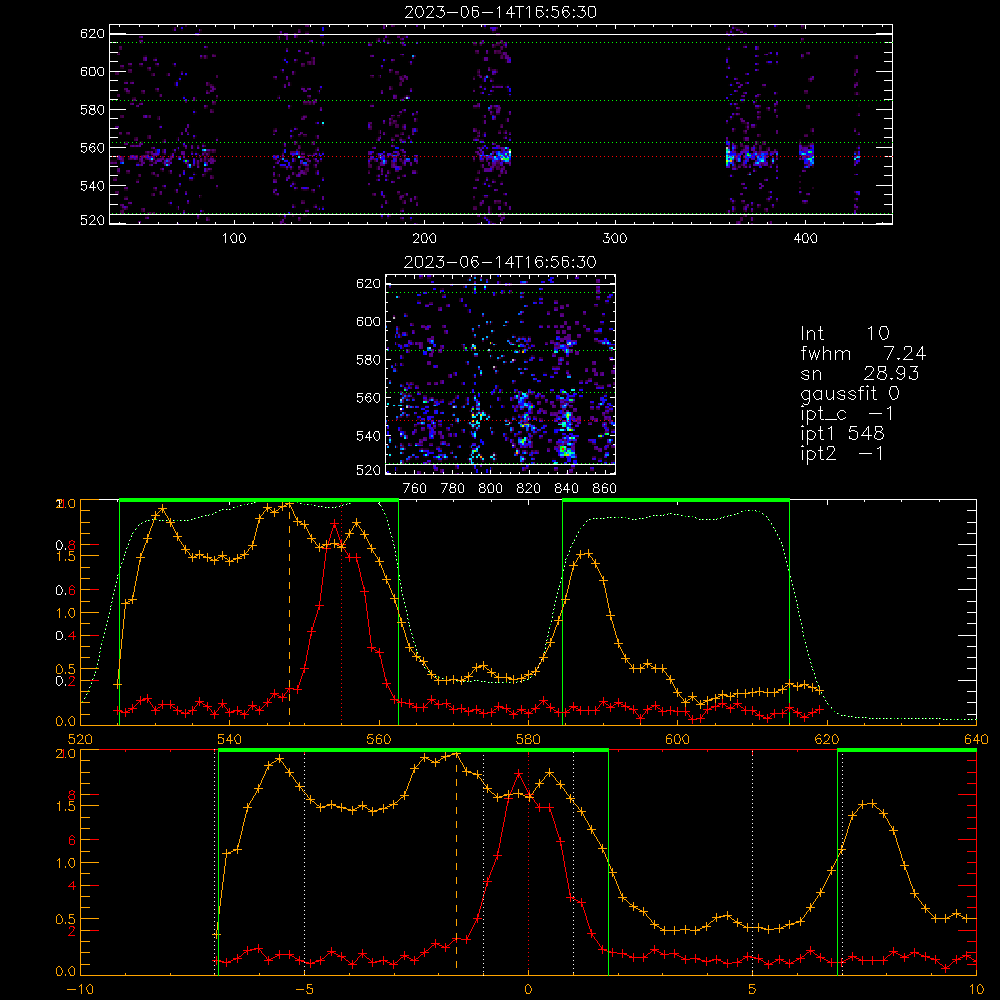The image size is (1000, 1000).
Task: Click x-axis label '0' of bottom plot
Action: [528, 990]
